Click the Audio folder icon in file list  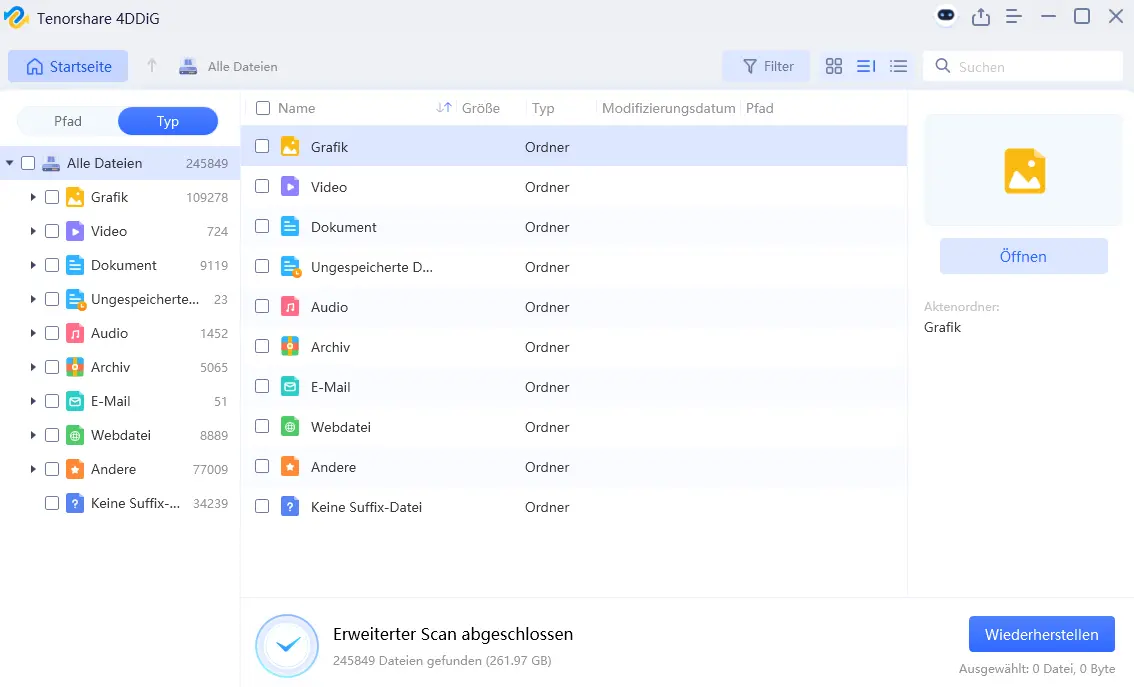tap(290, 307)
